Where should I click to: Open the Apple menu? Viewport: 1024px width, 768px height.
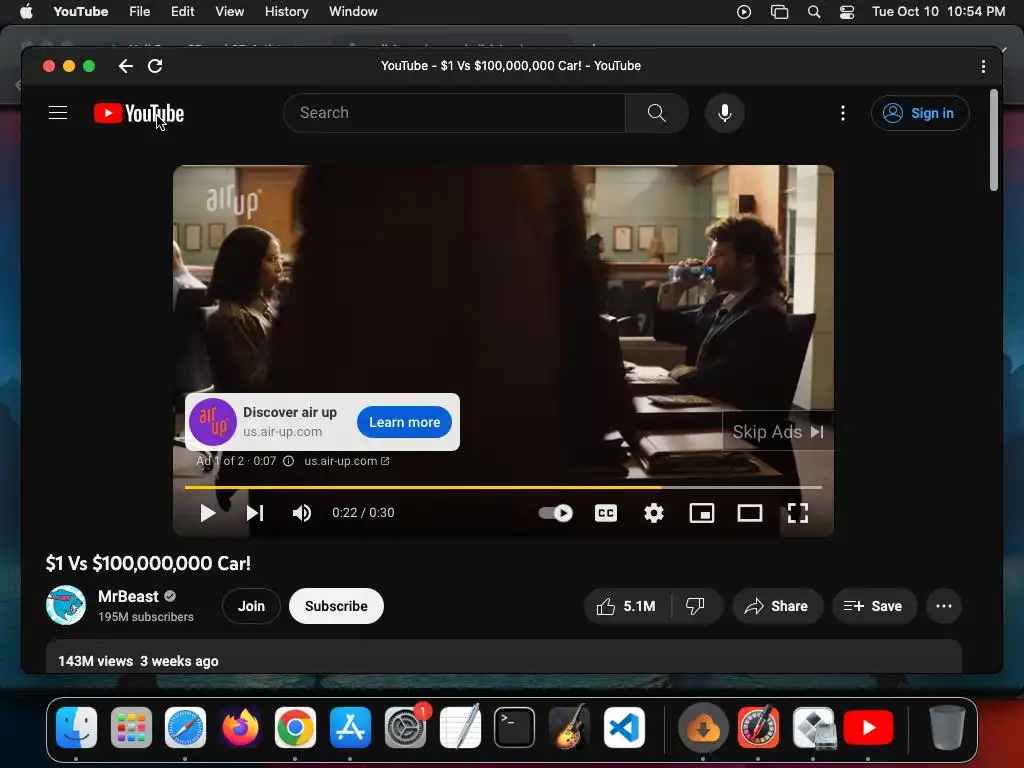click(26, 12)
